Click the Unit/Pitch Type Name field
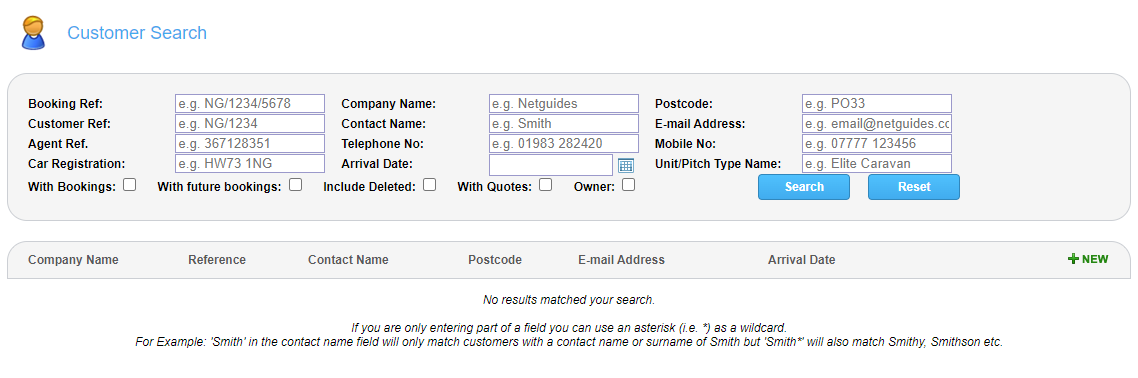 [877, 164]
